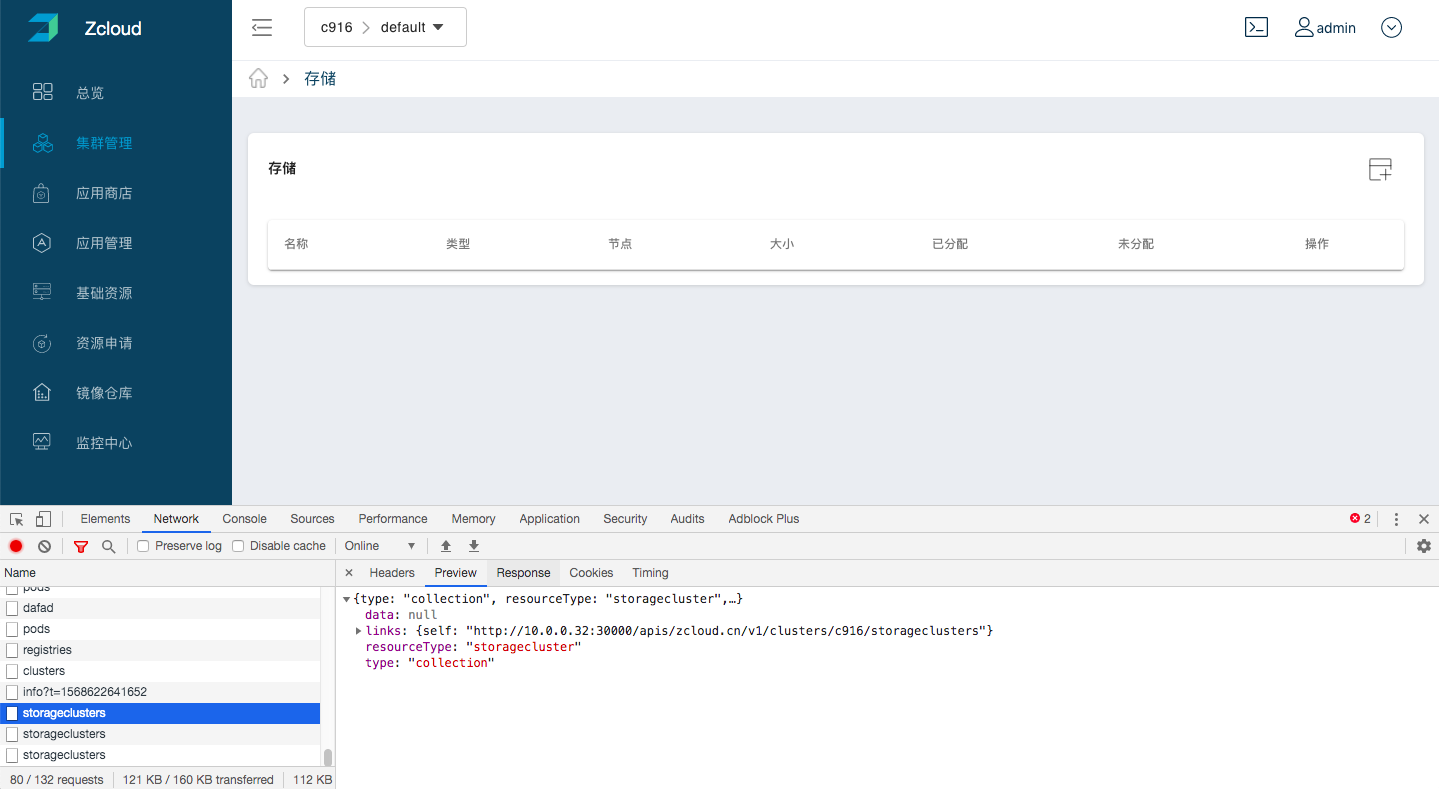Click the 存储 breadcrumb link

pyautogui.click(x=320, y=78)
